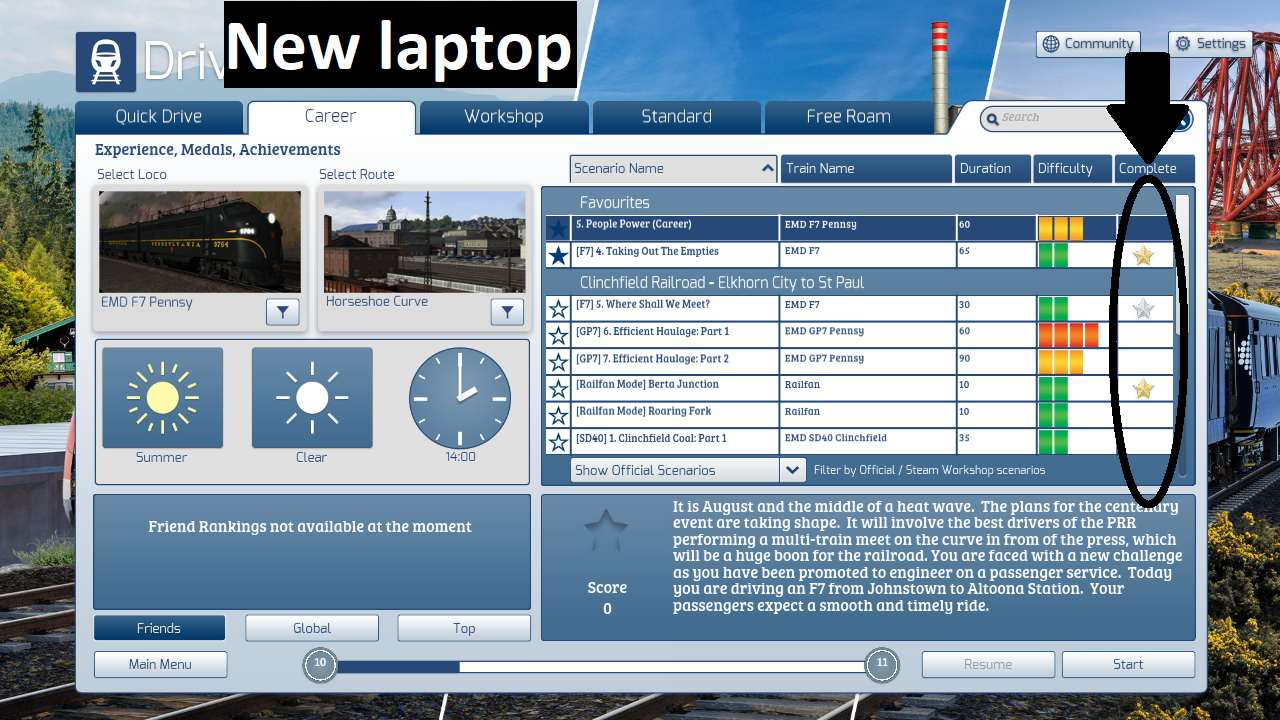The width and height of the screenshot is (1280, 720).
Task: Click the 14:00 clock icon
Action: point(460,398)
